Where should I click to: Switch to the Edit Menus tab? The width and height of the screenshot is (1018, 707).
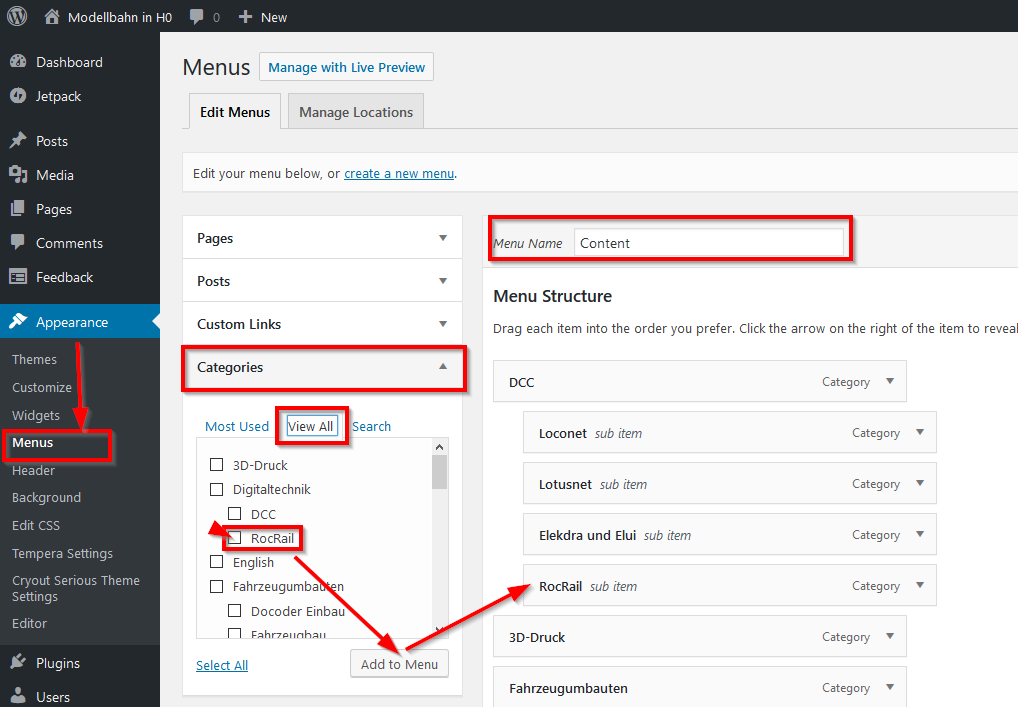pyautogui.click(x=235, y=112)
